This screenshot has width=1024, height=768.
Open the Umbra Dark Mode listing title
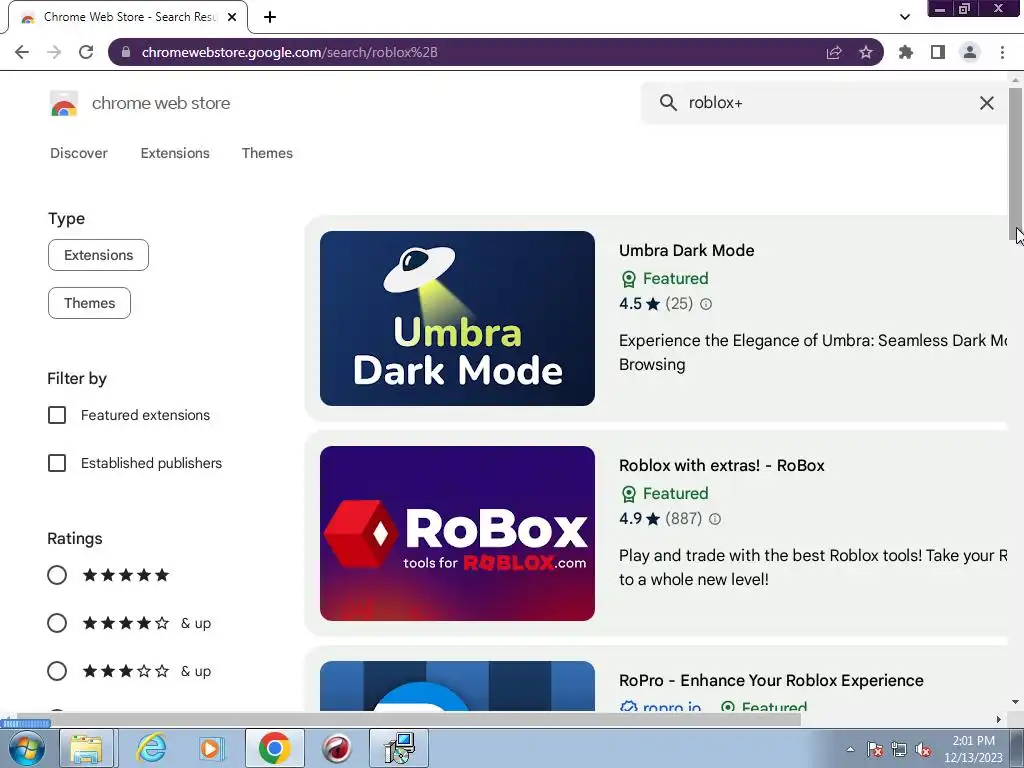(x=686, y=251)
